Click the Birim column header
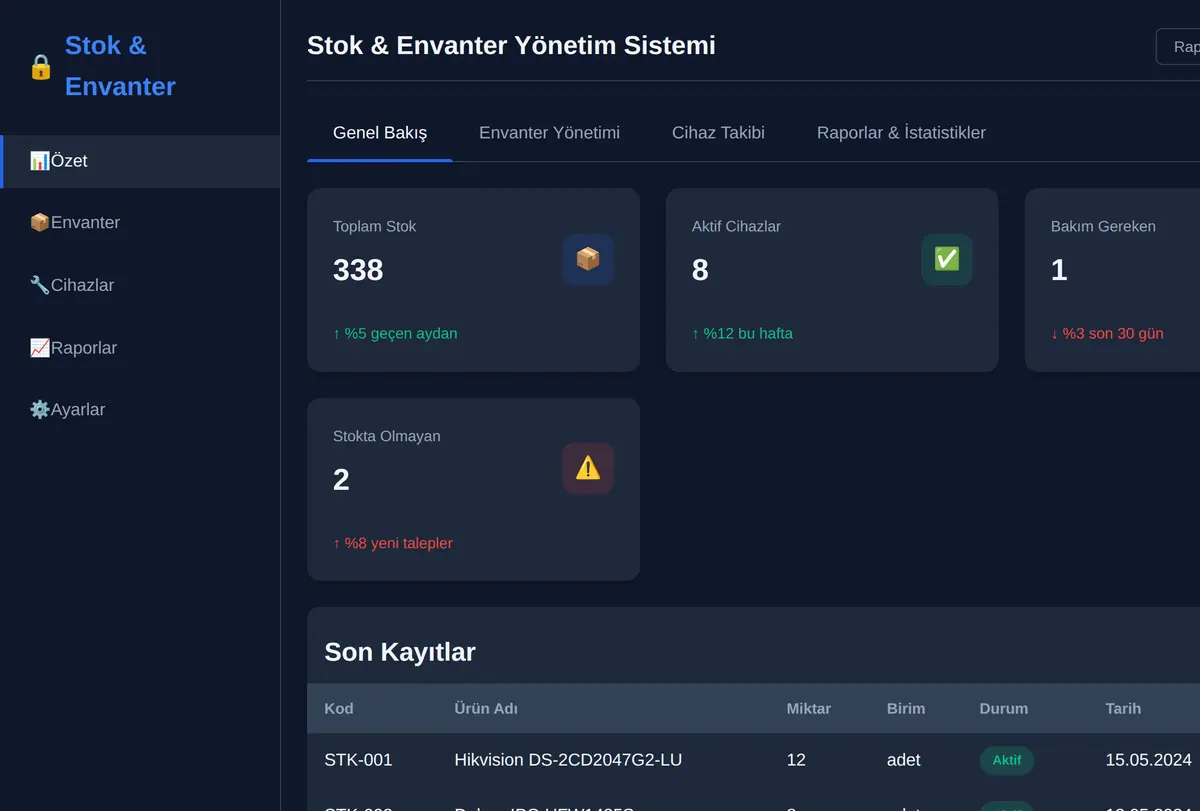 906,709
